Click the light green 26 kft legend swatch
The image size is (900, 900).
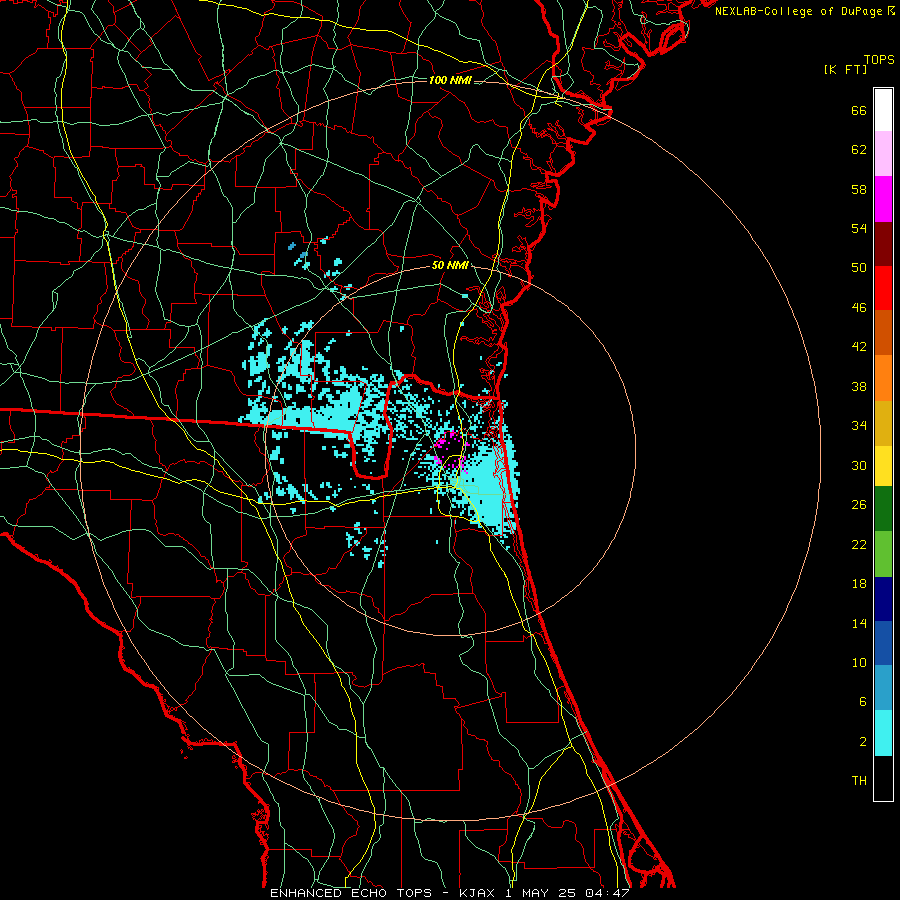[x=883, y=554]
